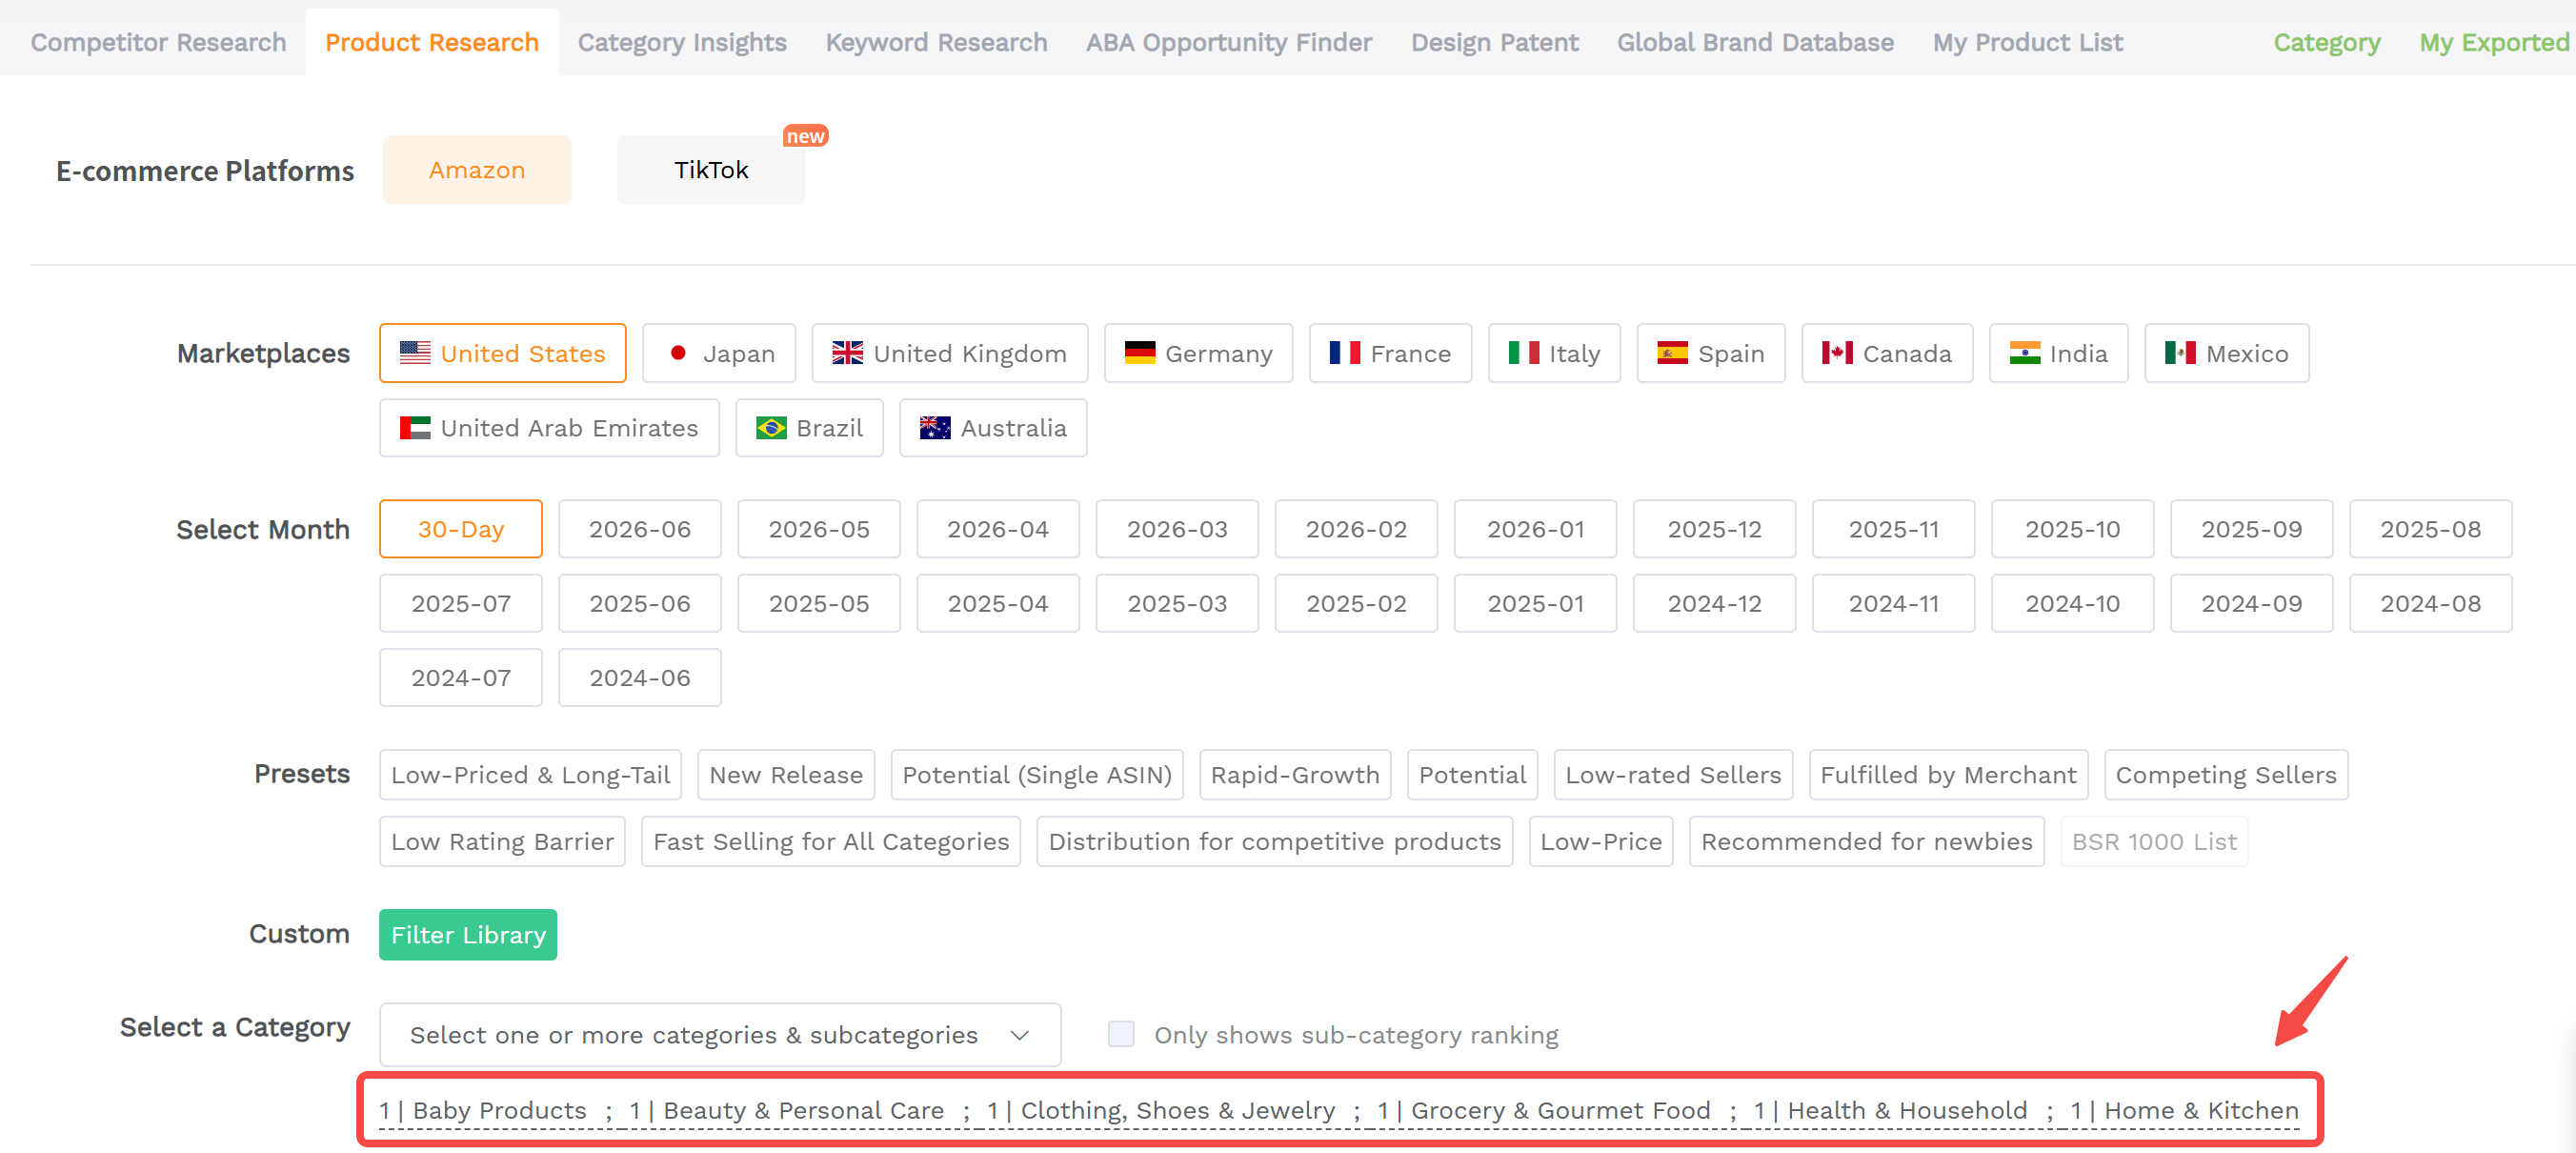Apply Potential (Single ASIN) preset
2576x1153 pixels.
coord(1037,775)
